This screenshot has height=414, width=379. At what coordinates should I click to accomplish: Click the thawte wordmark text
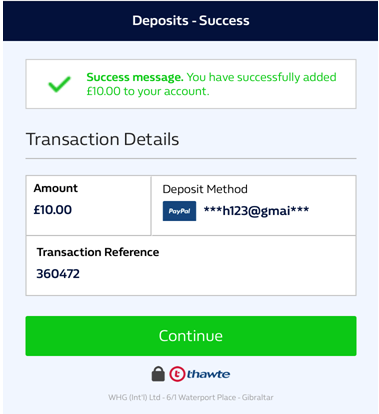click(208, 374)
